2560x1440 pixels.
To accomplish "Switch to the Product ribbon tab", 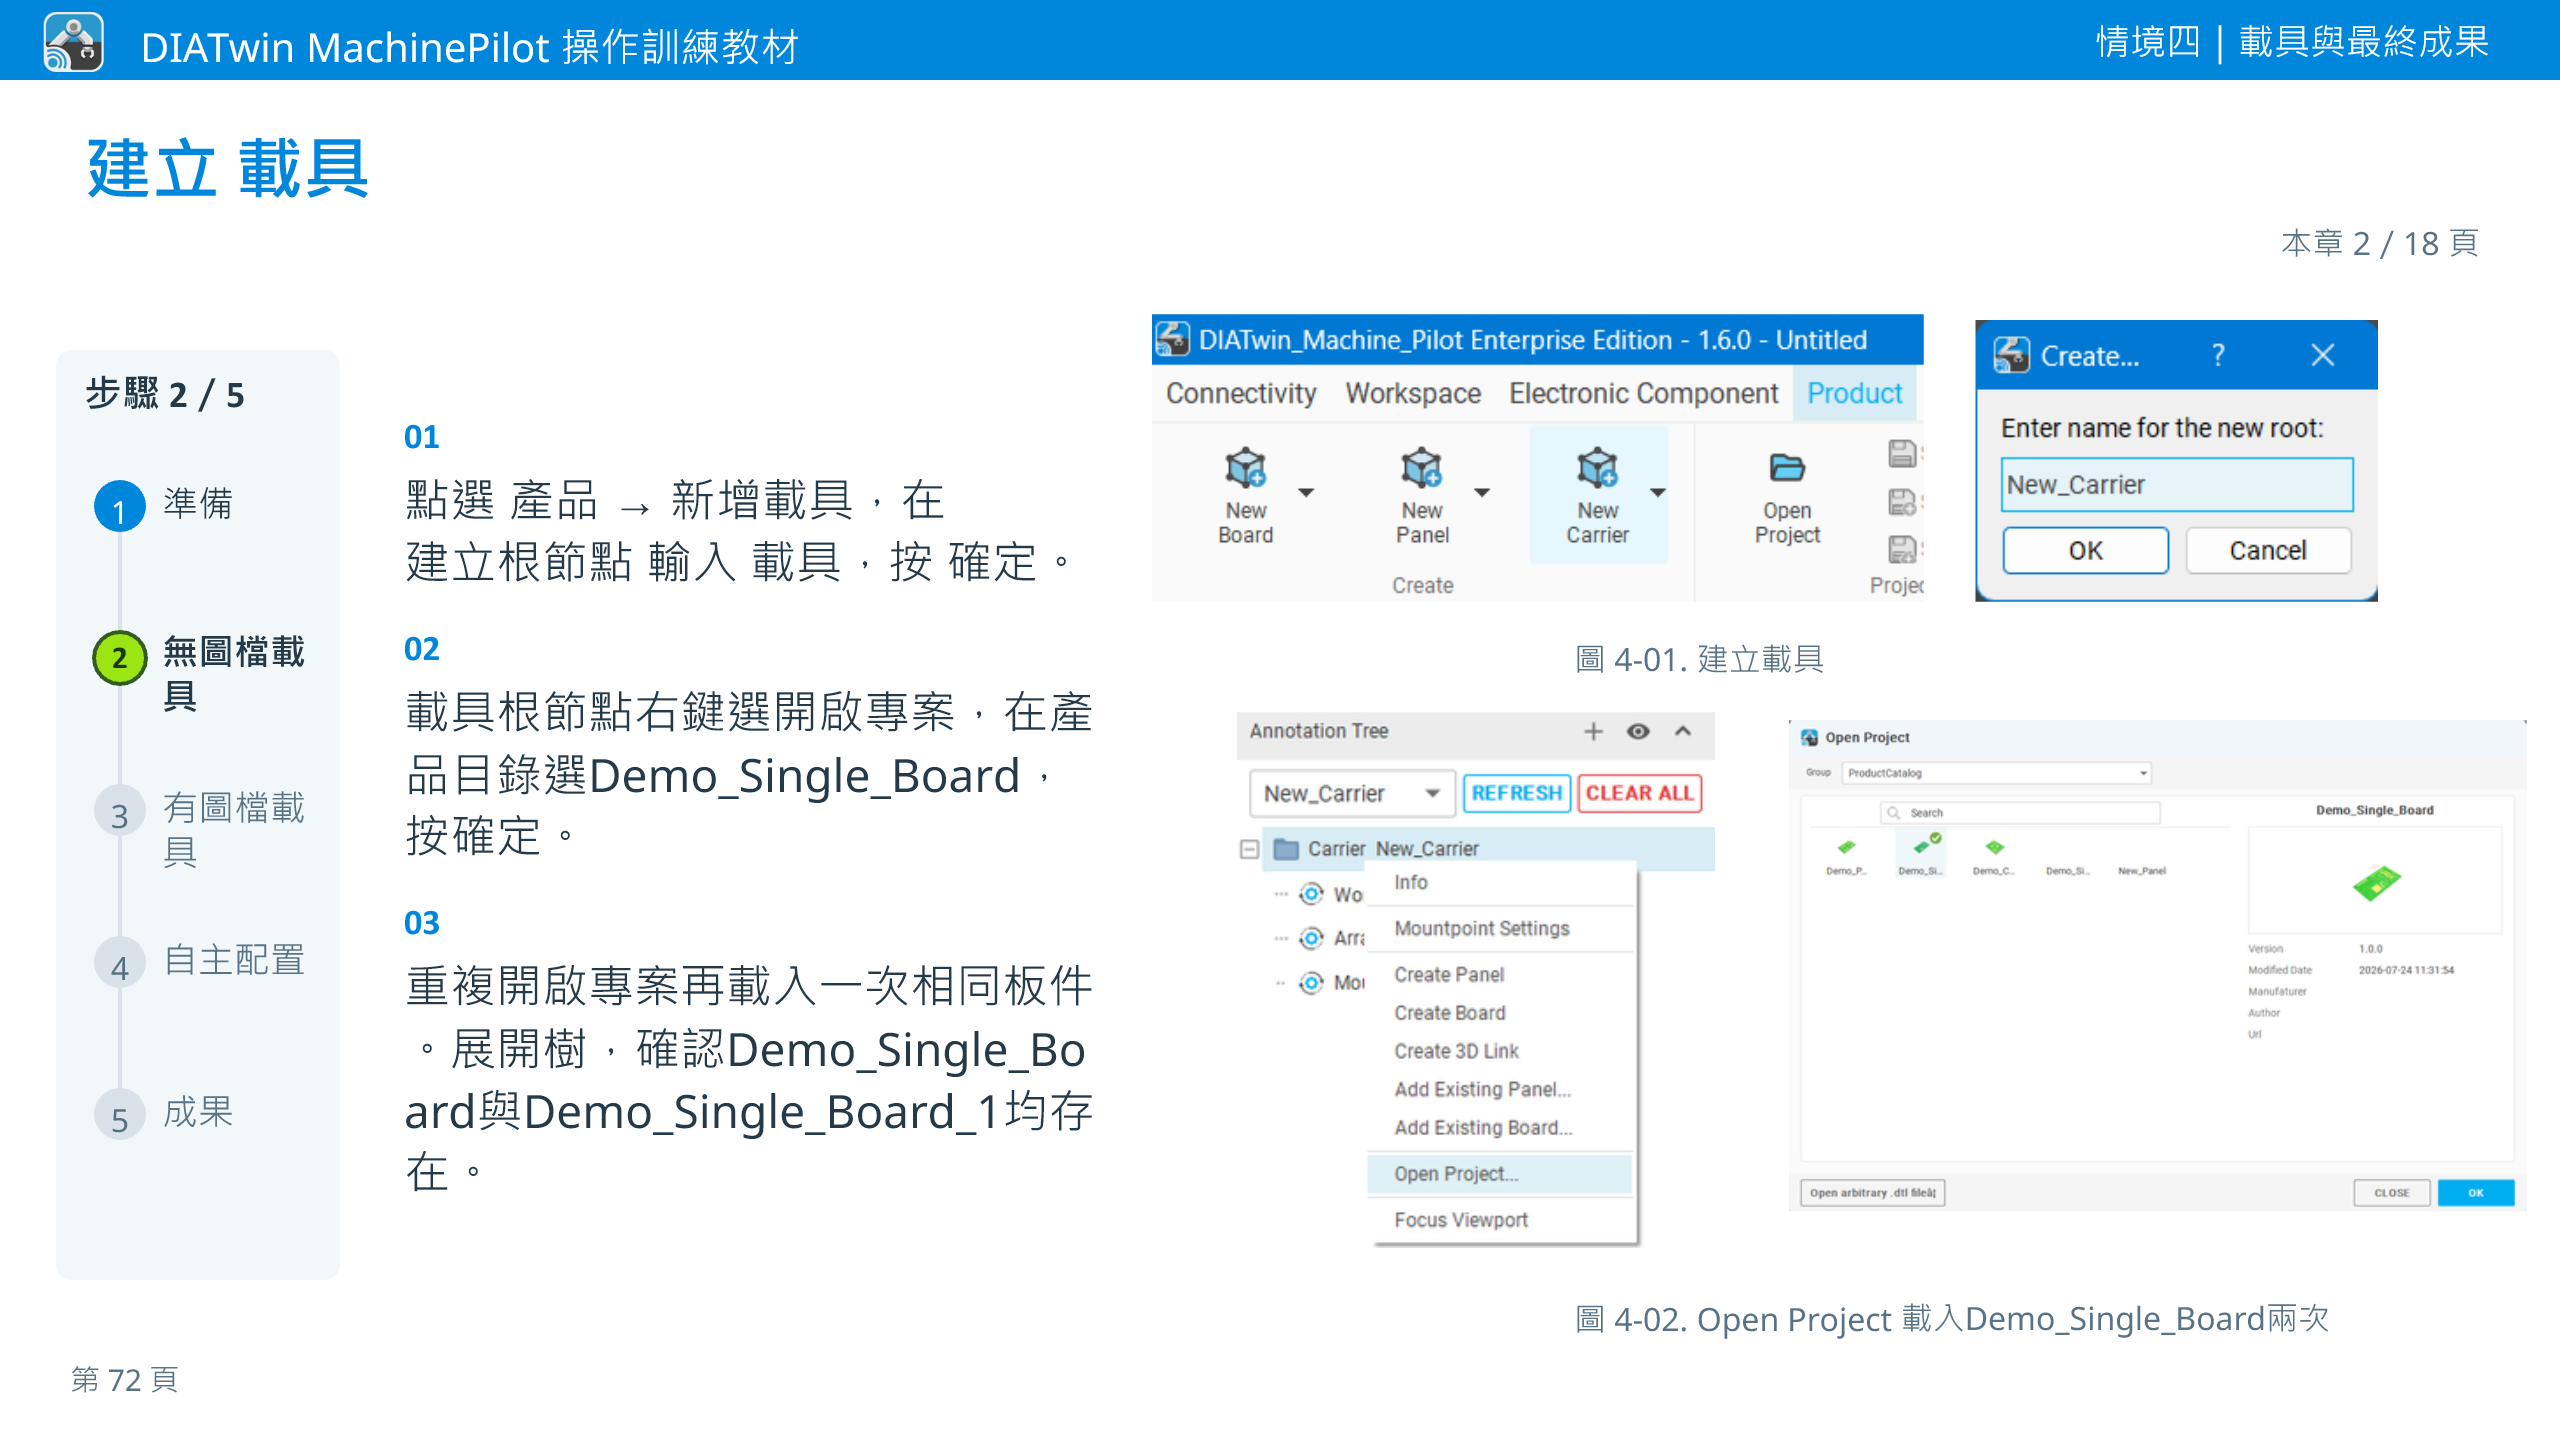I will pyautogui.click(x=1854, y=393).
